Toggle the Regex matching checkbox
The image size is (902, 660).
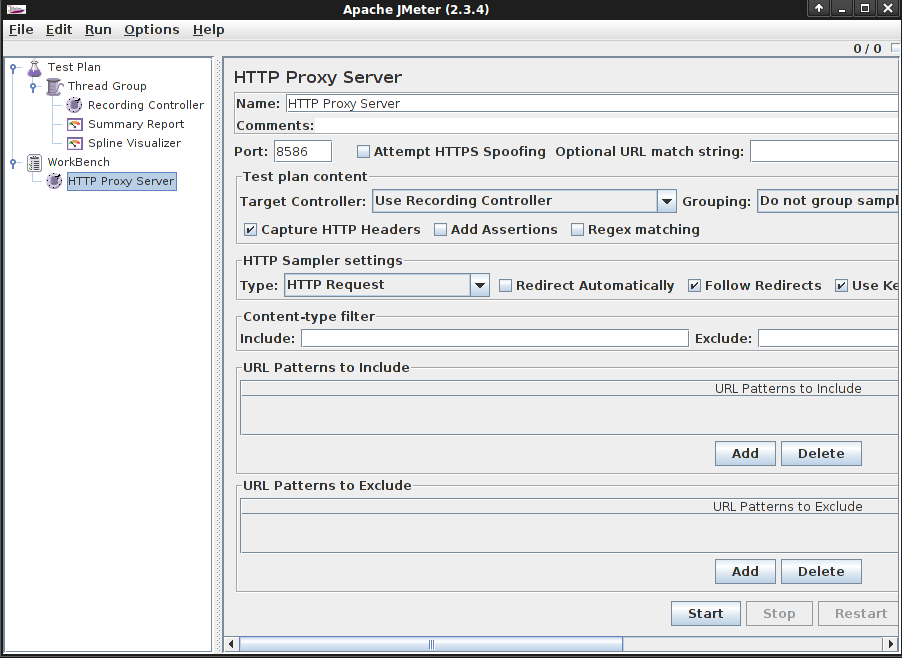click(x=577, y=230)
